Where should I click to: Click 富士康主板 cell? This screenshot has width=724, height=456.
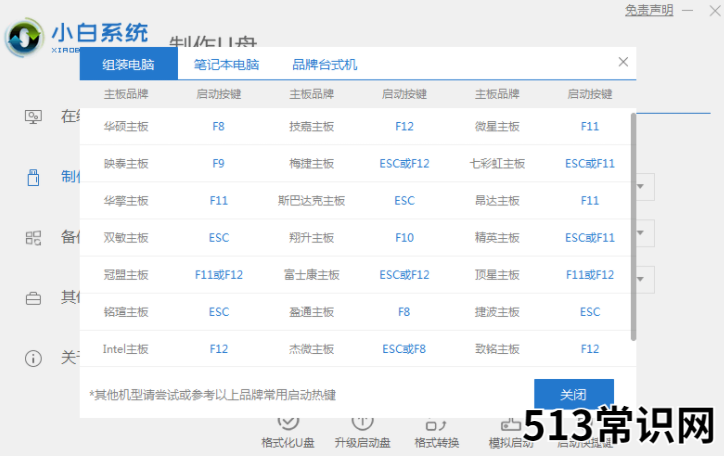(x=312, y=275)
